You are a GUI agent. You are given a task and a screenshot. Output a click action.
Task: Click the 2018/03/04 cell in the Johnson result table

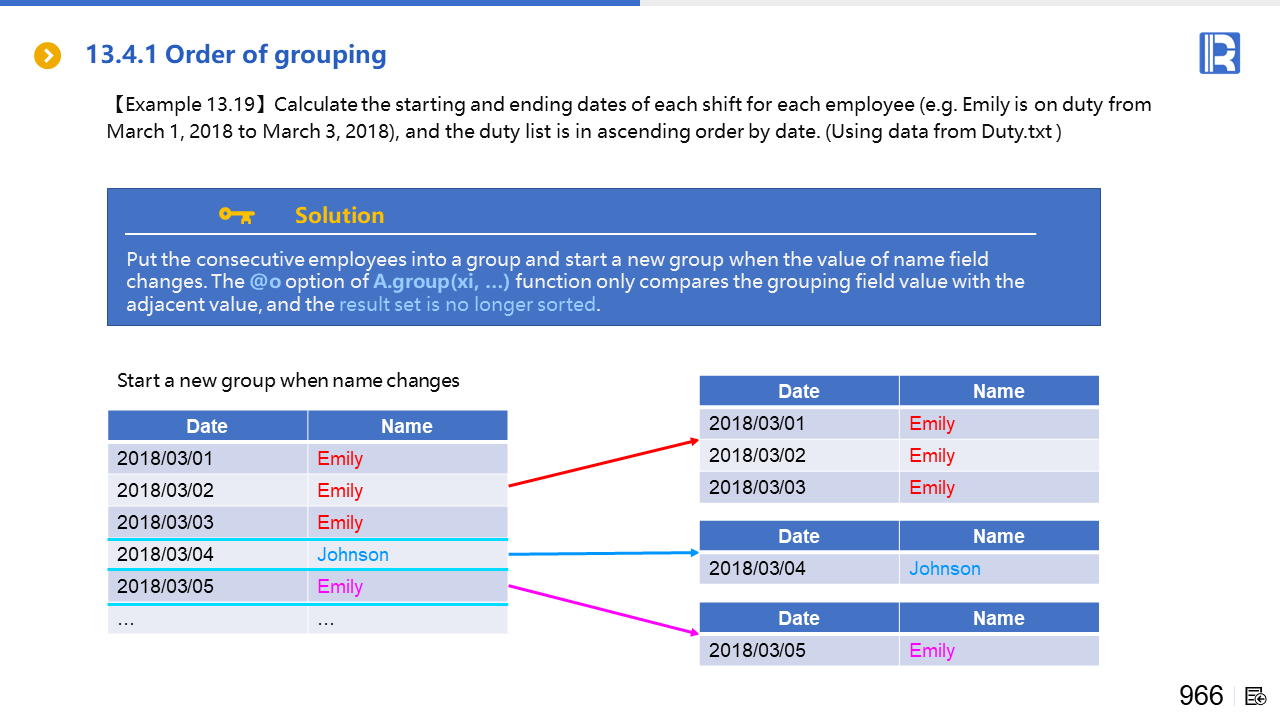(x=757, y=569)
